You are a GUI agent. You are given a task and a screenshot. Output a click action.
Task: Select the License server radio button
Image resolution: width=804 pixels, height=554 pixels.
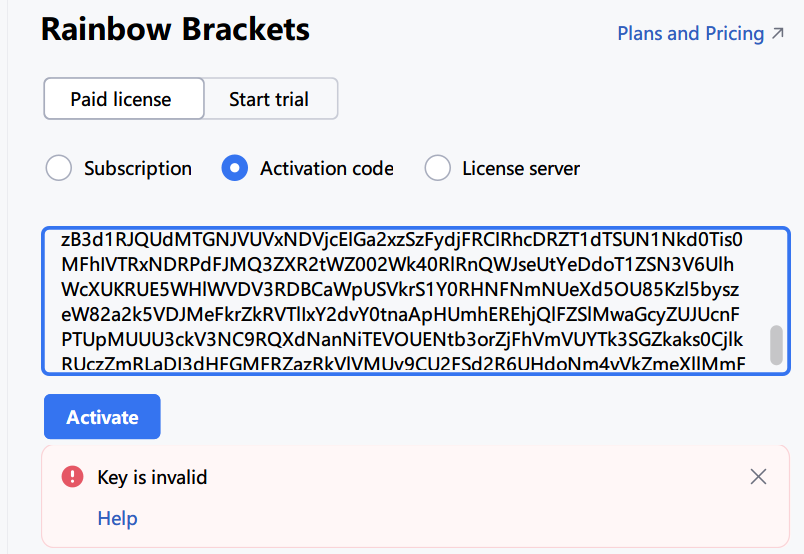(437, 168)
